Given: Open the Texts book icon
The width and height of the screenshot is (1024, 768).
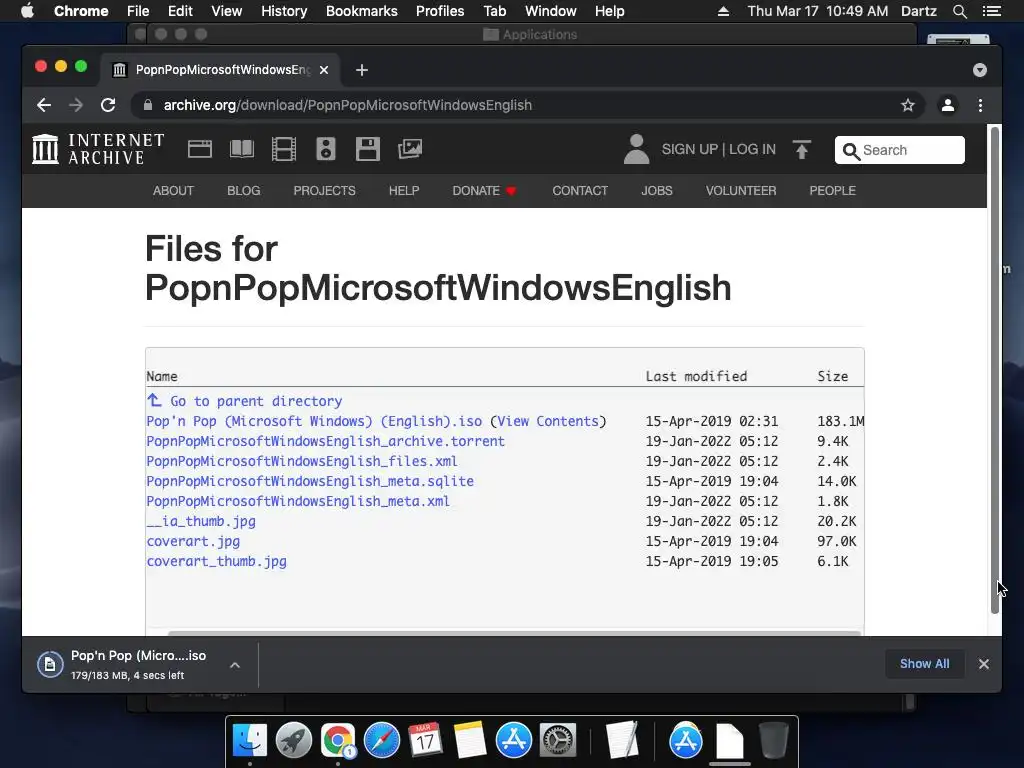Looking at the screenshot, I should [242, 149].
